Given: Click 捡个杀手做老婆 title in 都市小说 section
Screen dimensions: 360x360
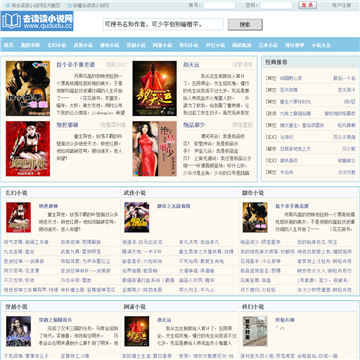Looking at the screenshot, I should pos(292,206).
